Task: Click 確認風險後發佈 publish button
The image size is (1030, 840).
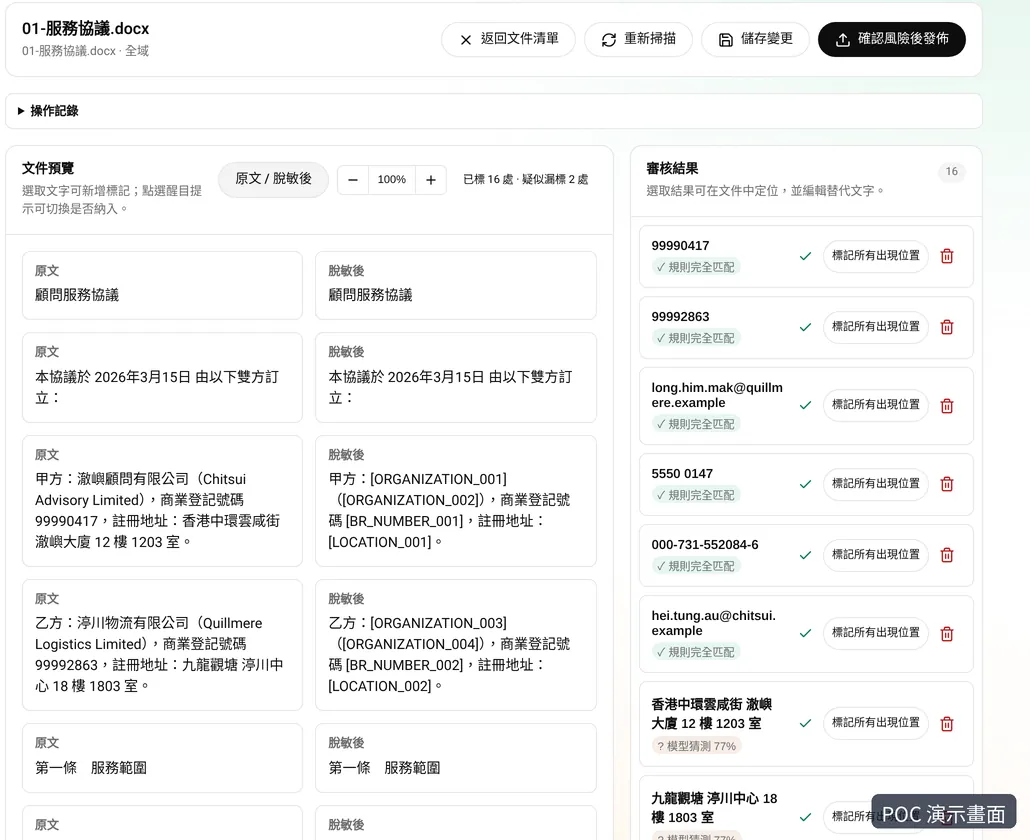Action: 891,39
